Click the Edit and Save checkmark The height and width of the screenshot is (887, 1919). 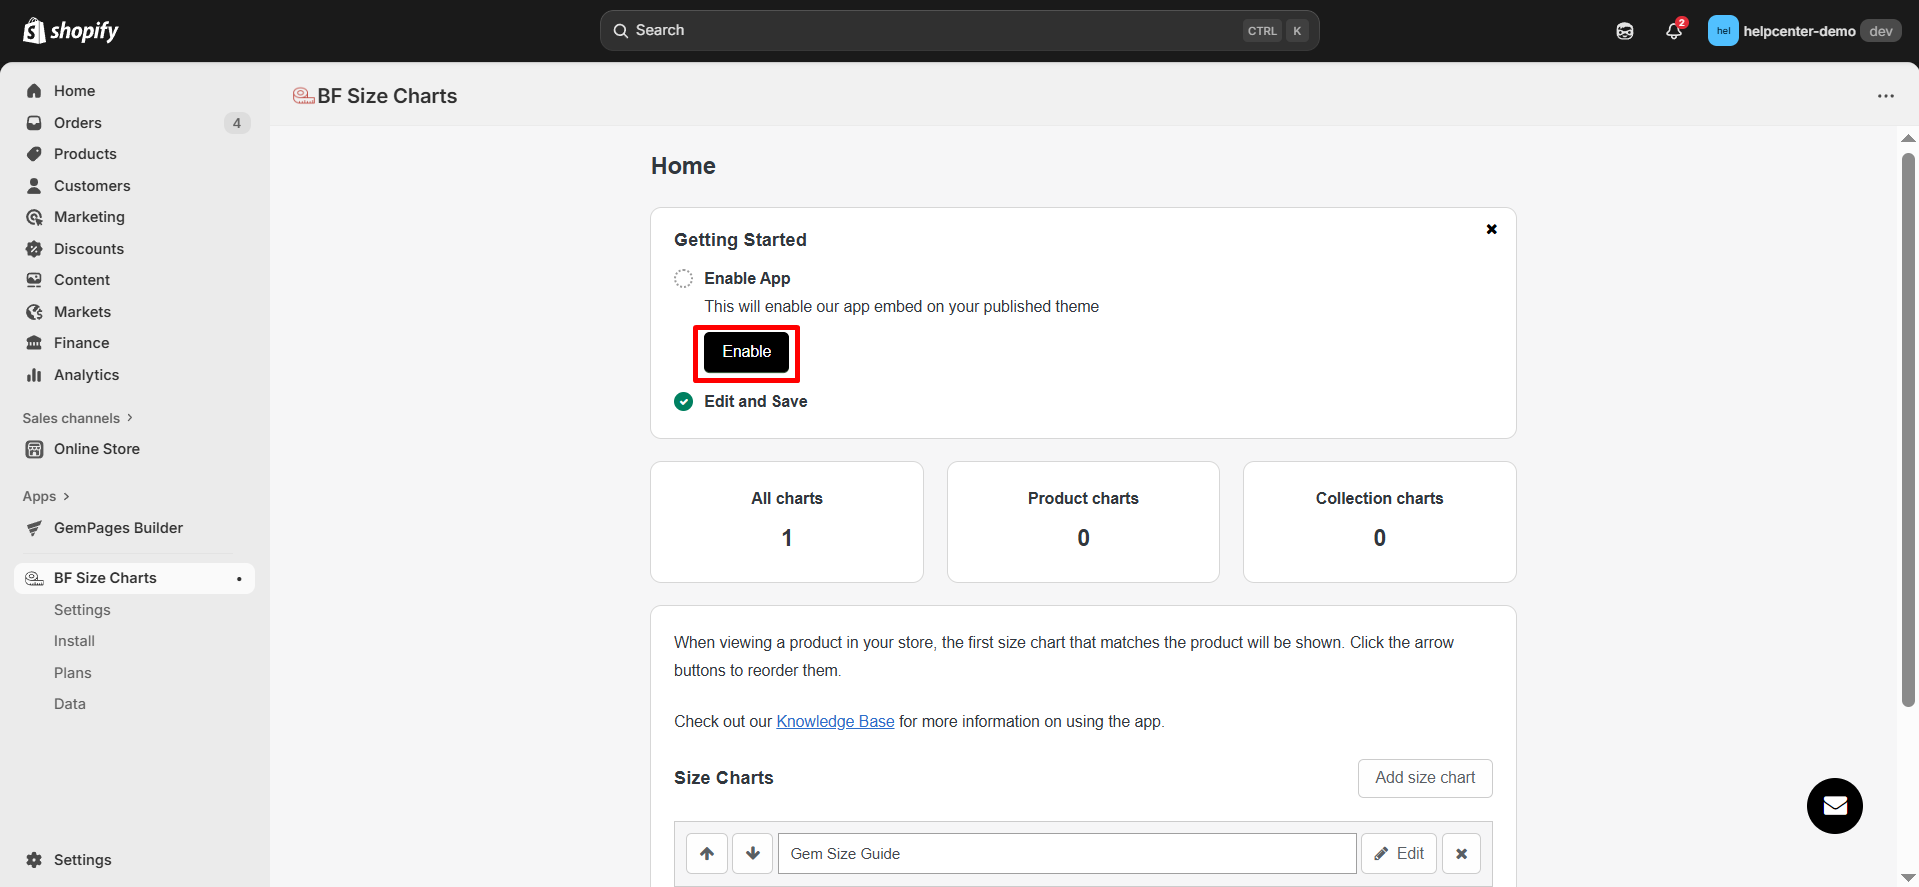pos(683,402)
